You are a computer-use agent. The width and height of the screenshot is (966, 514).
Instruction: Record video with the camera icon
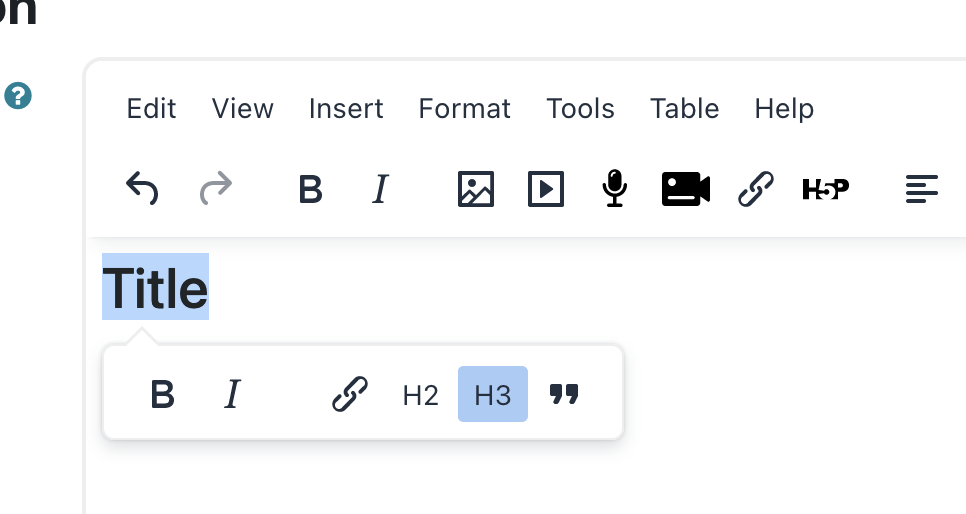click(686, 189)
